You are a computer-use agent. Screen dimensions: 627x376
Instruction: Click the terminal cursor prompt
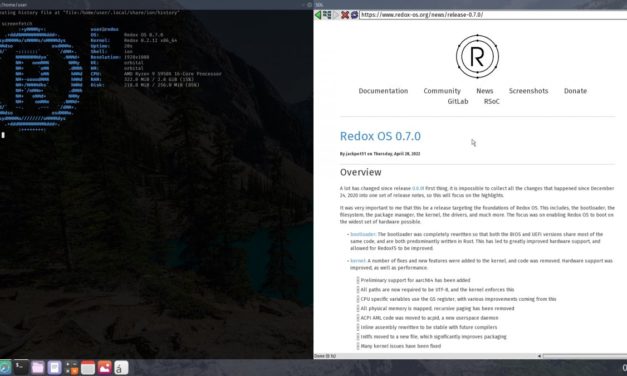tap(3, 135)
